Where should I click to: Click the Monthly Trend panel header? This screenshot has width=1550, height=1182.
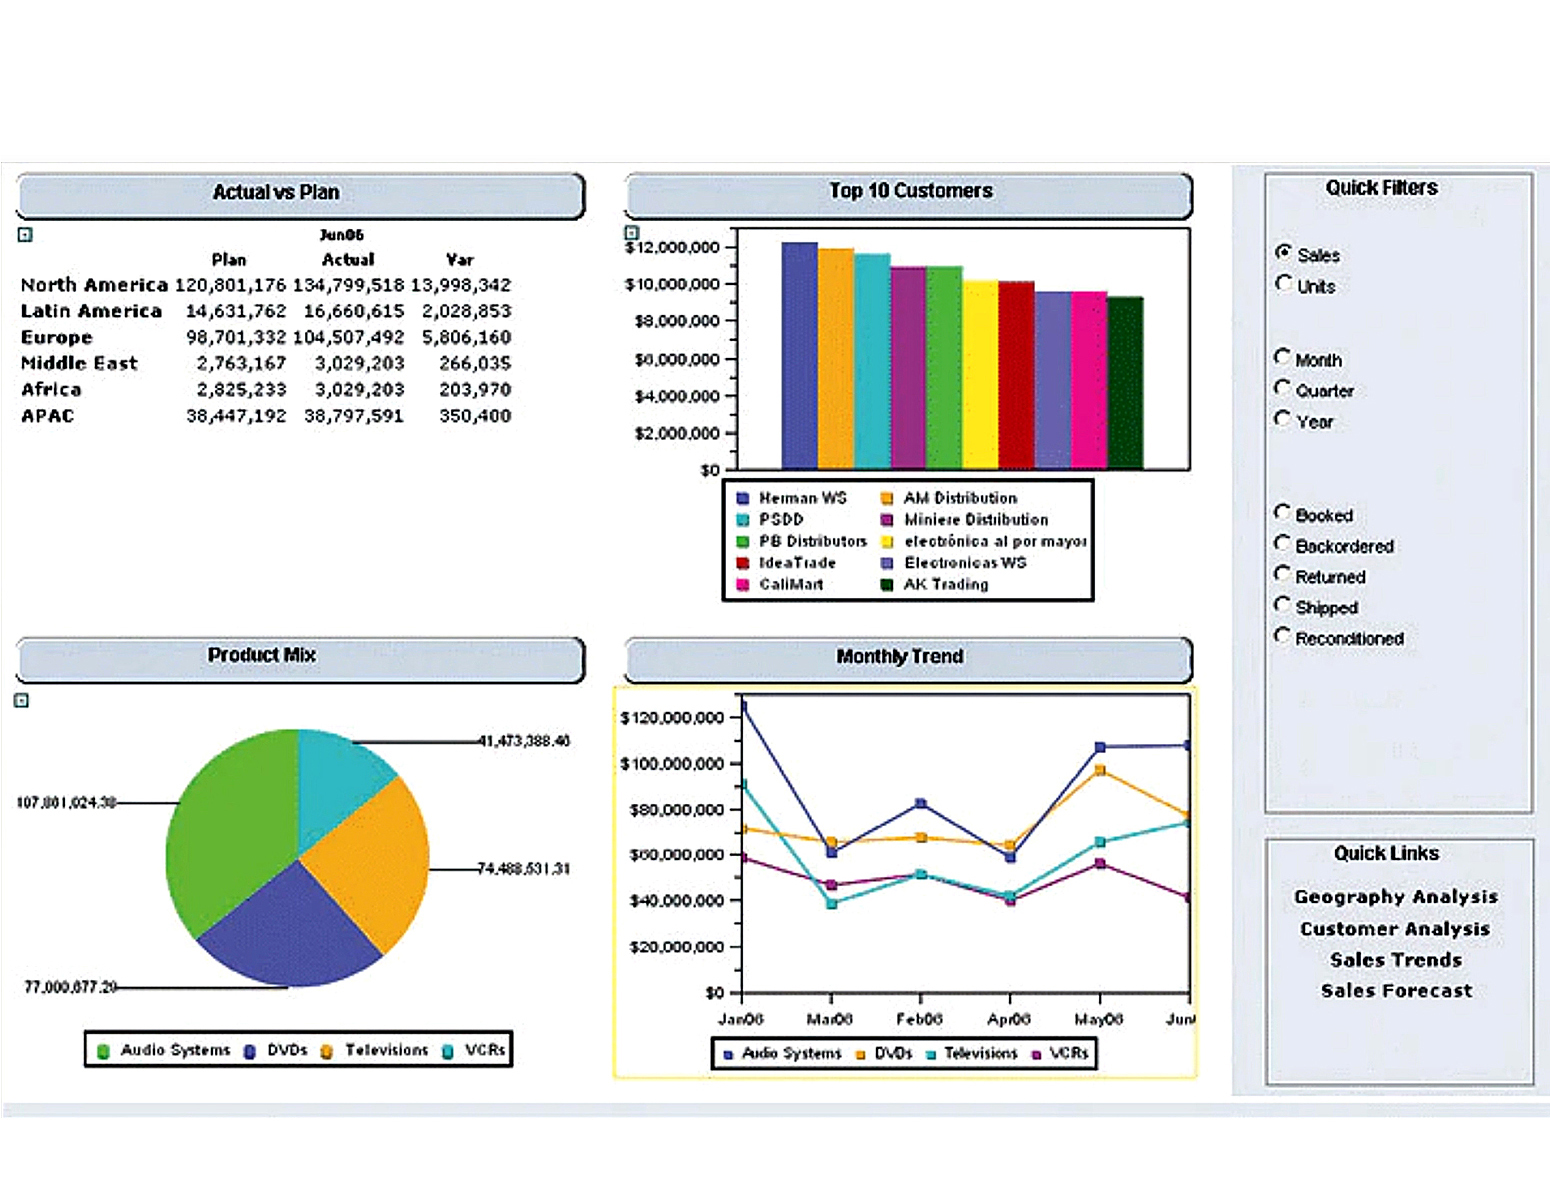908,660
